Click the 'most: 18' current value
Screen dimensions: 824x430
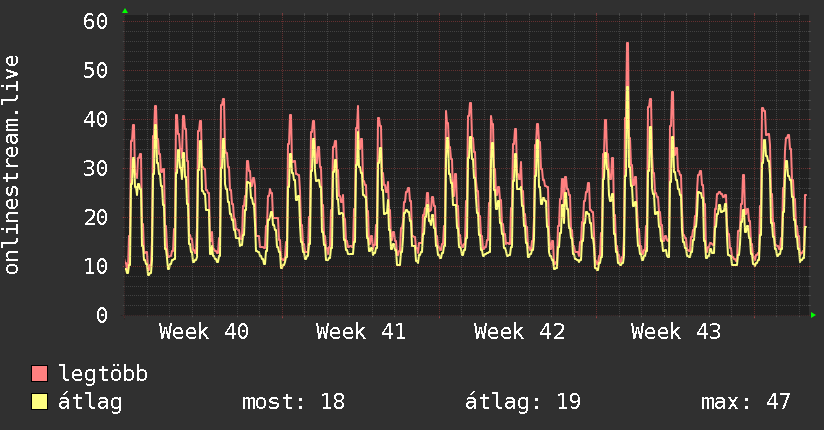click(293, 402)
